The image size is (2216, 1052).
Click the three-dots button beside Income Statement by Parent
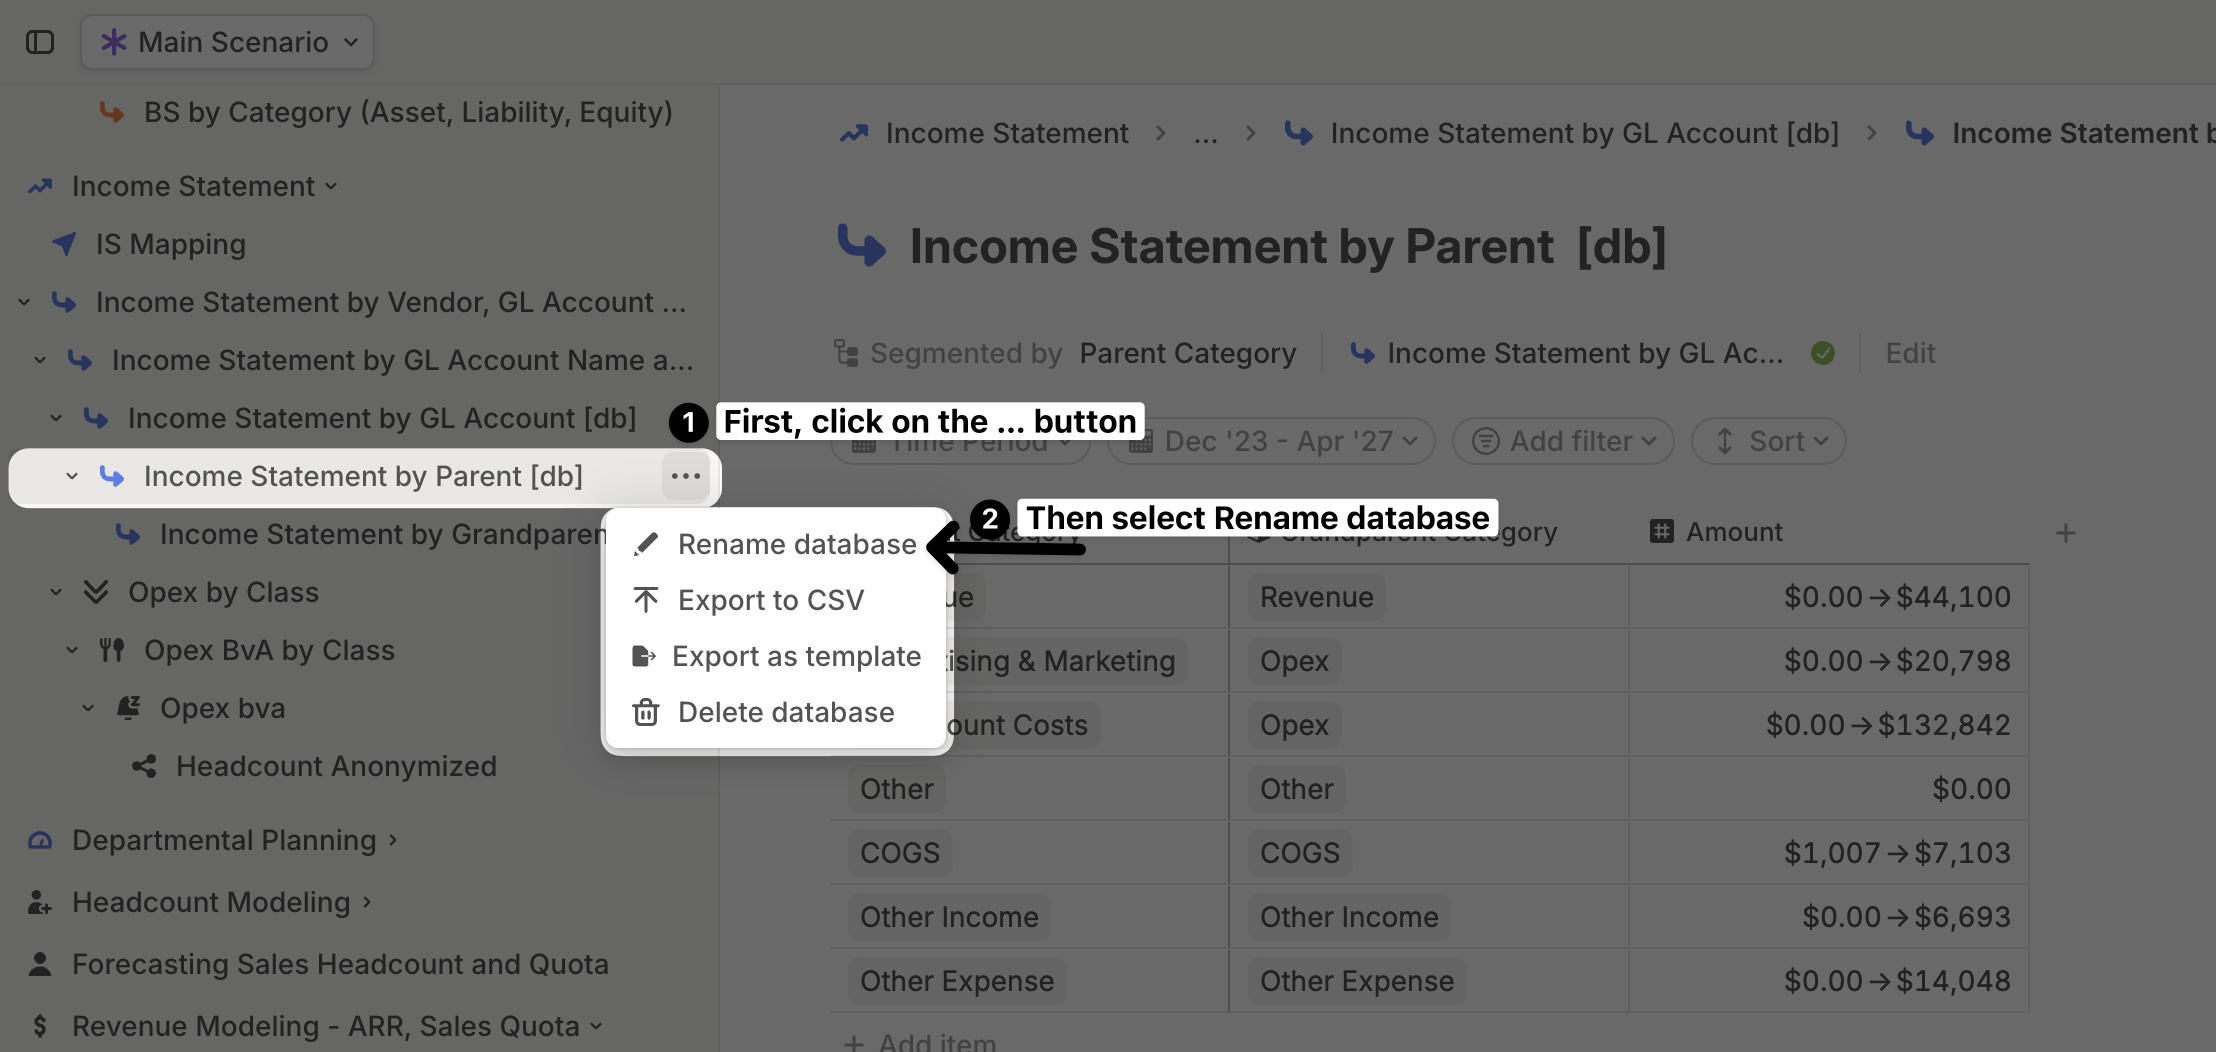pos(686,476)
